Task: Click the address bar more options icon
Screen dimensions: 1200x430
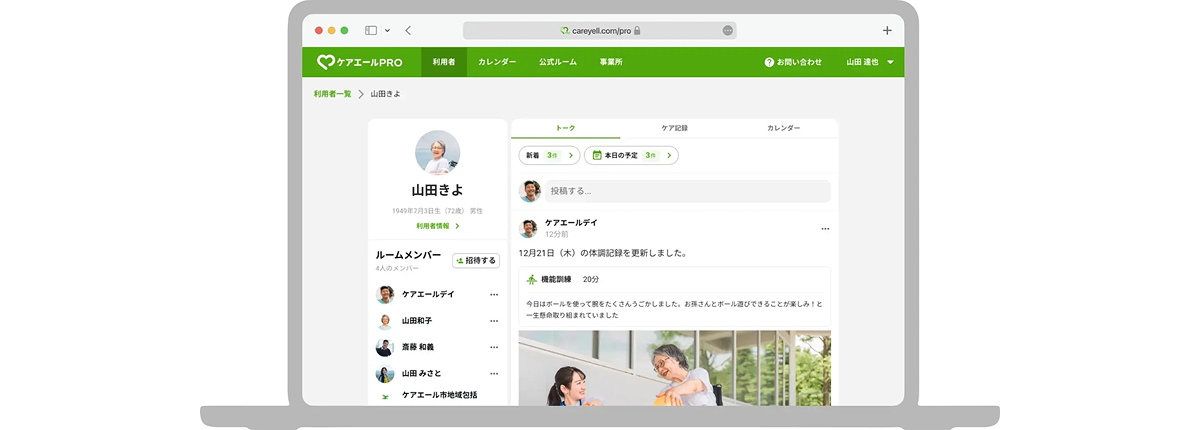Action: [727, 31]
